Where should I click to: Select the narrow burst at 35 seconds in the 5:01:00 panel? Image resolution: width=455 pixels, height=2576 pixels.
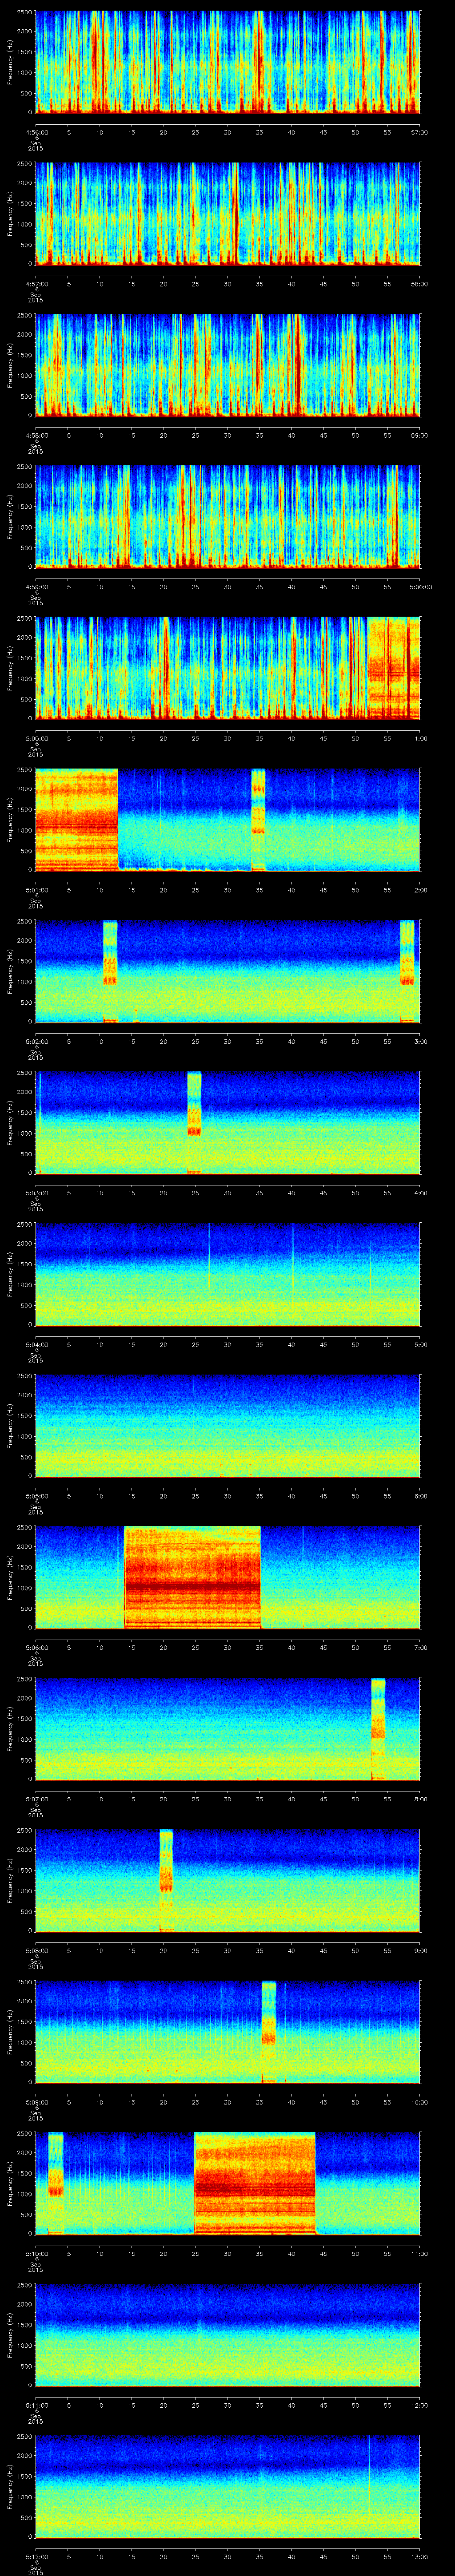click(x=258, y=819)
